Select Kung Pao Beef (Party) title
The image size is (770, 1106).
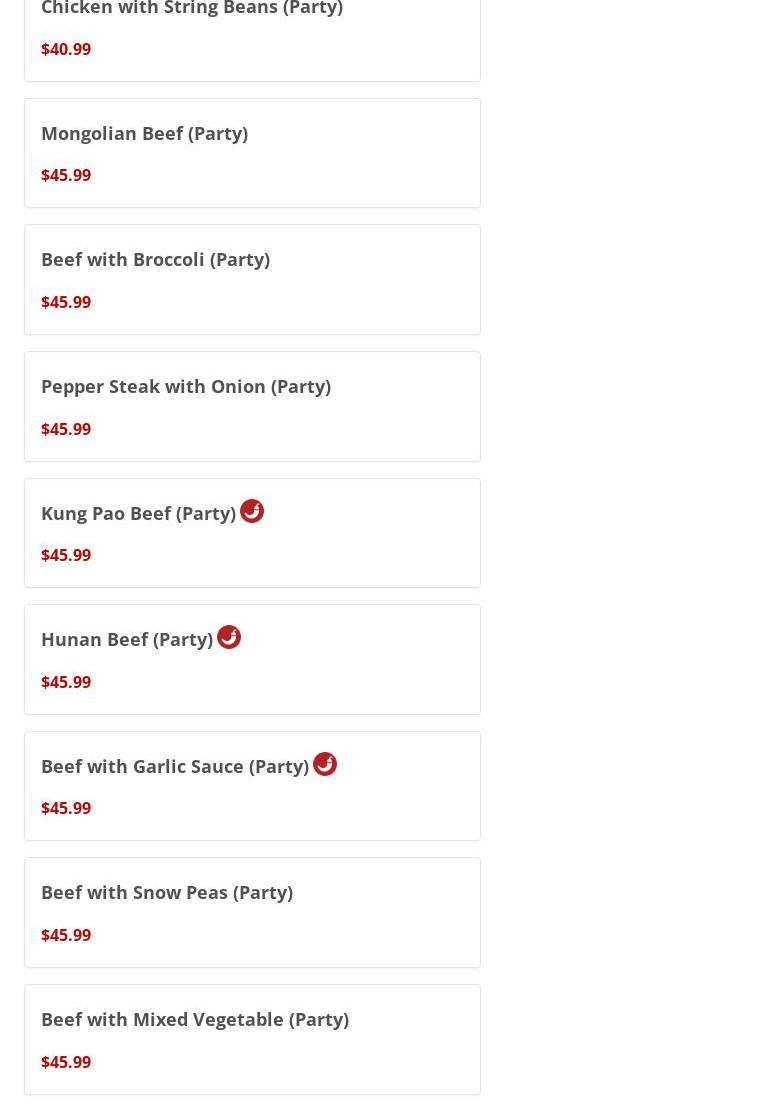(x=138, y=513)
